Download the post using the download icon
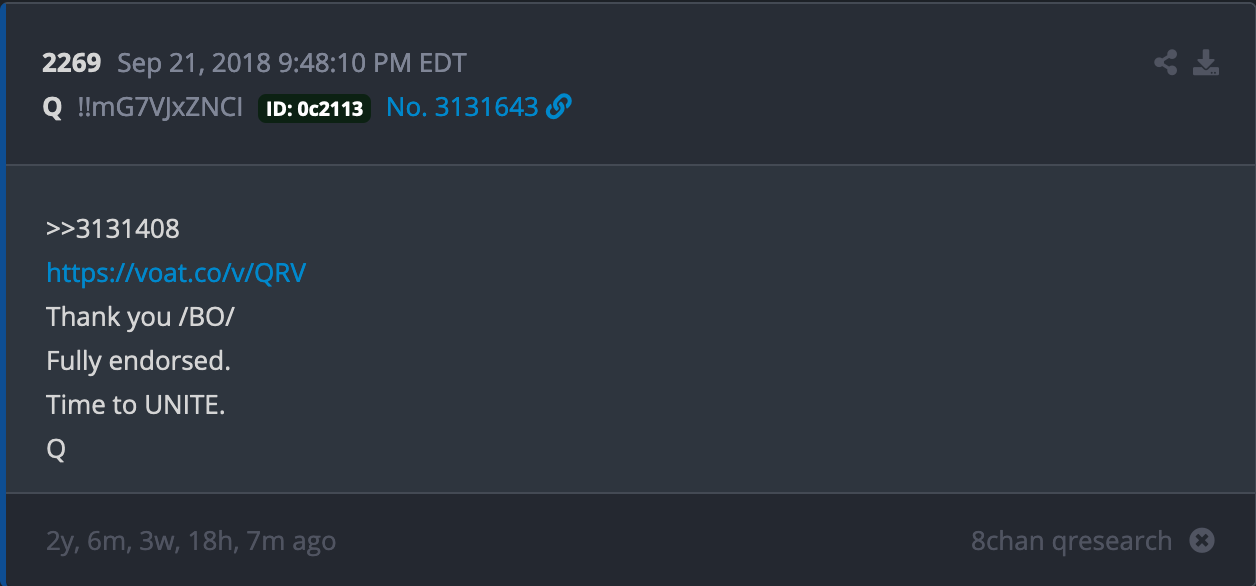The image size is (1256, 586). 1207,63
